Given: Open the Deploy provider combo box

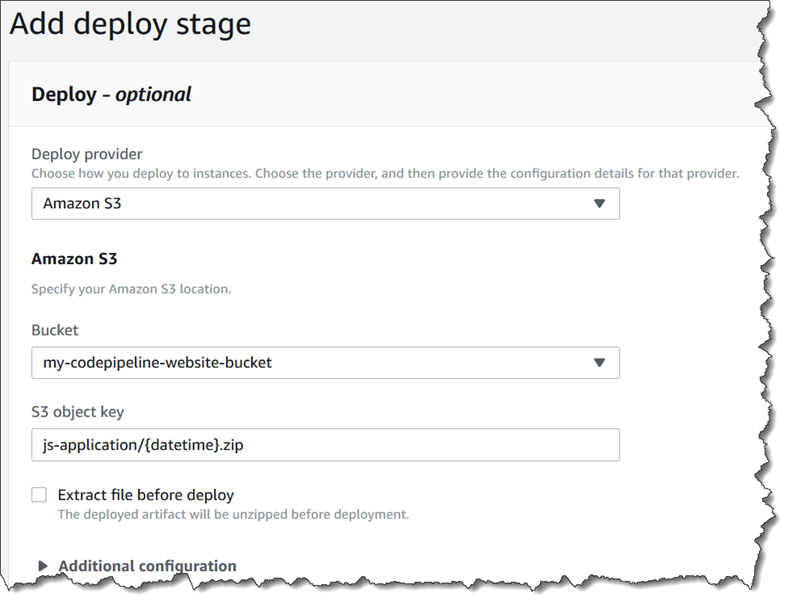Looking at the screenshot, I should pyautogui.click(x=325, y=204).
